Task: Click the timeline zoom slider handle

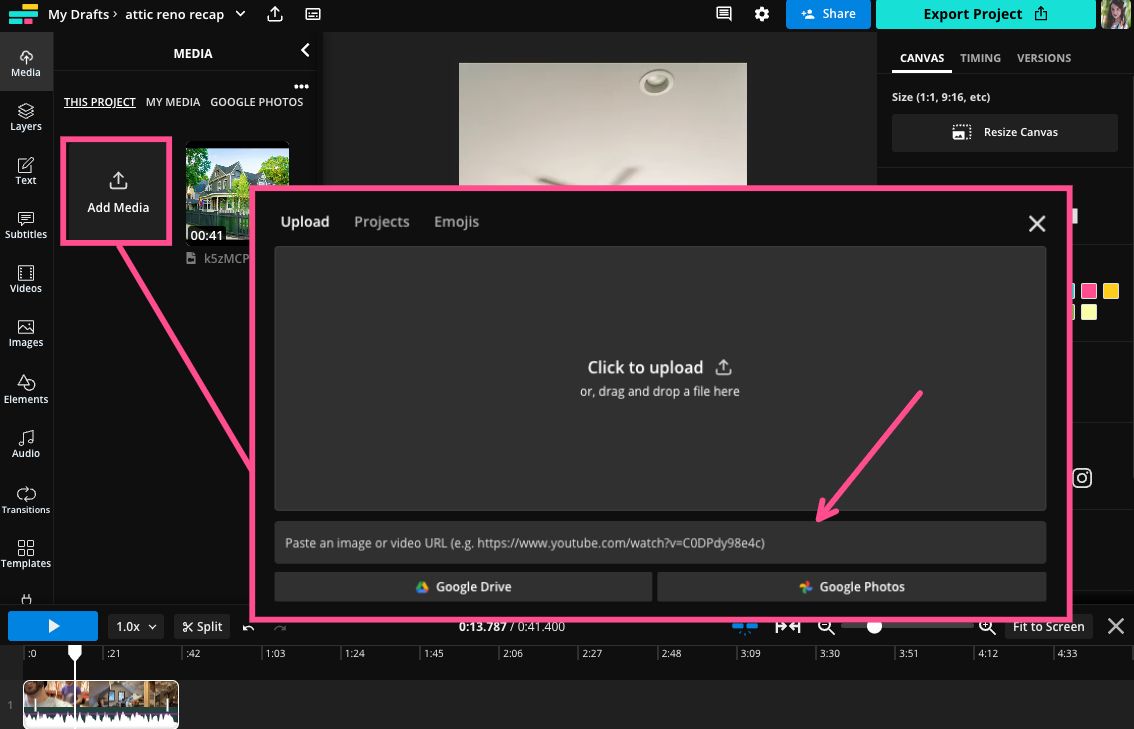Action: [874, 626]
